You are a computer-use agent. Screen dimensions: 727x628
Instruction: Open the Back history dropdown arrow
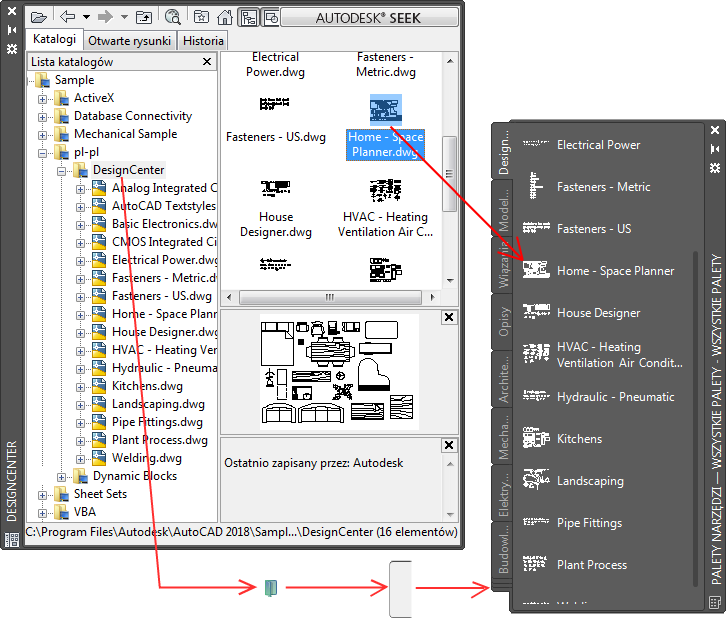coord(86,17)
